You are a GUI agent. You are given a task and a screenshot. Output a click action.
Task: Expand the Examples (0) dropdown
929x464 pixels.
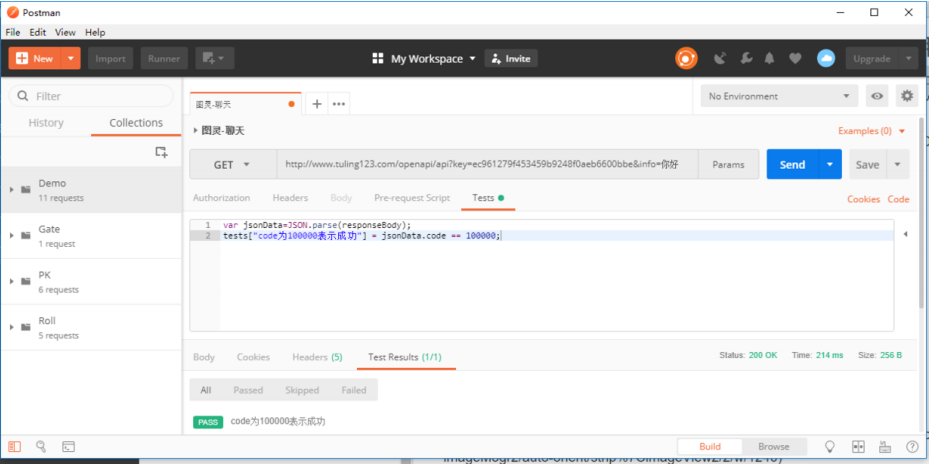coord(872,131)
